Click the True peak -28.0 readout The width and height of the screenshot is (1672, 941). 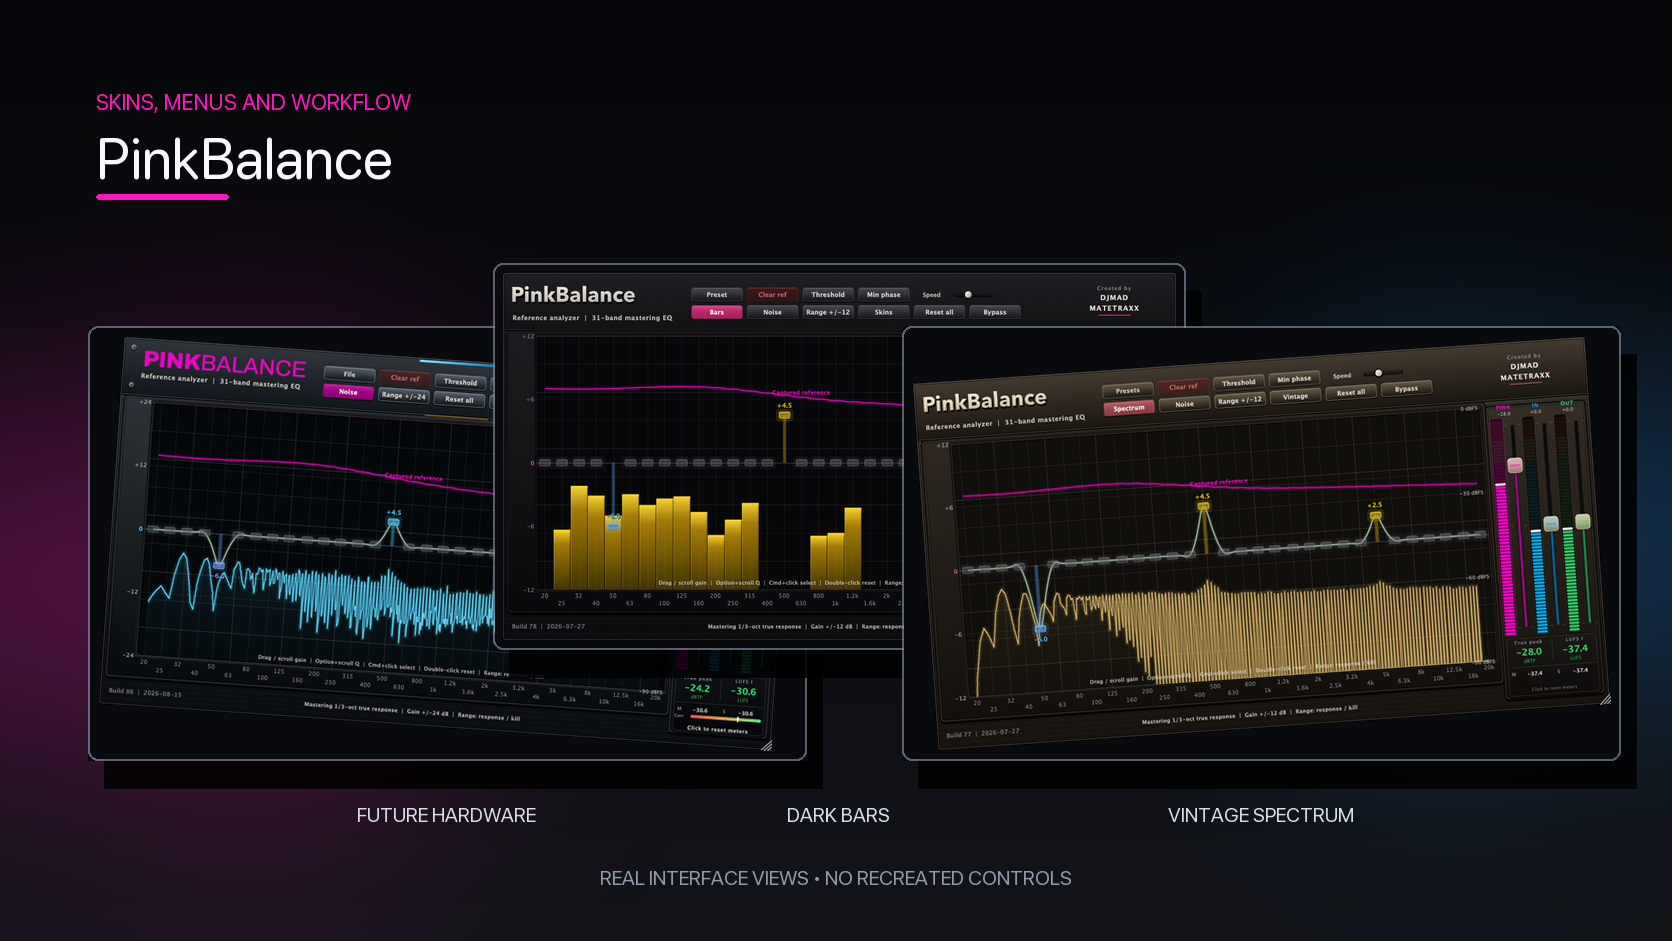tap(1530, 651)
